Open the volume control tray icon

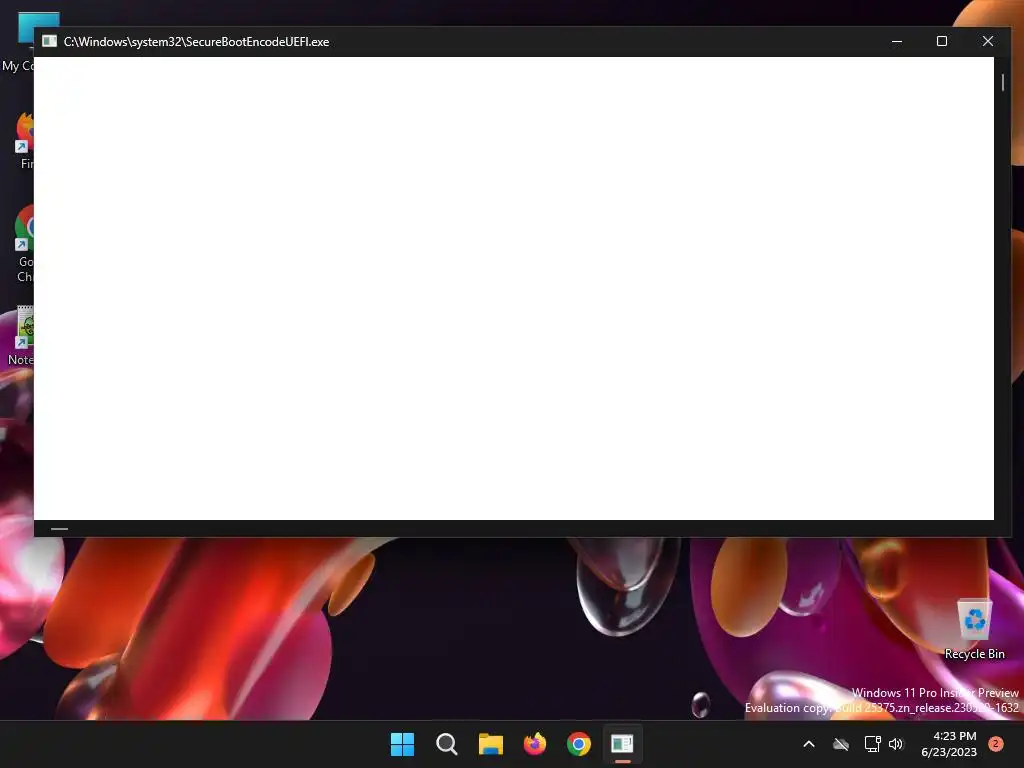(895, 744)
